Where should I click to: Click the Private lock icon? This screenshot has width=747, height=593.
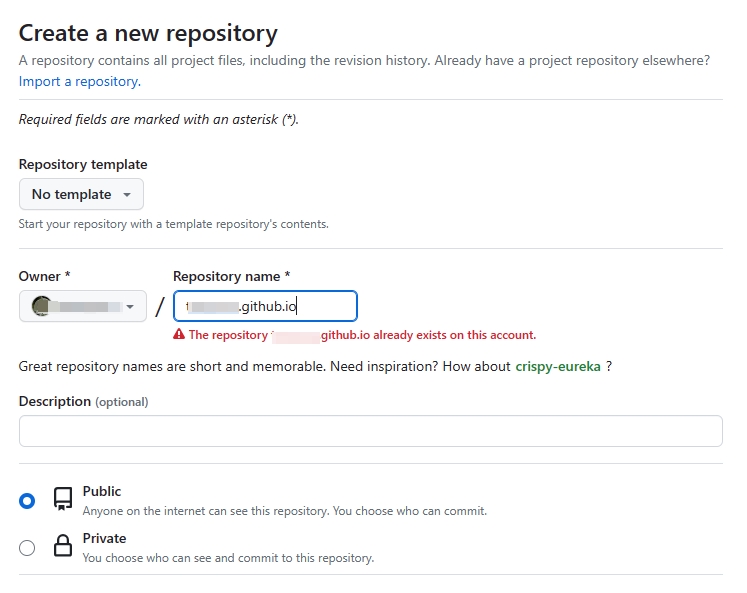[x=63, y=546]
